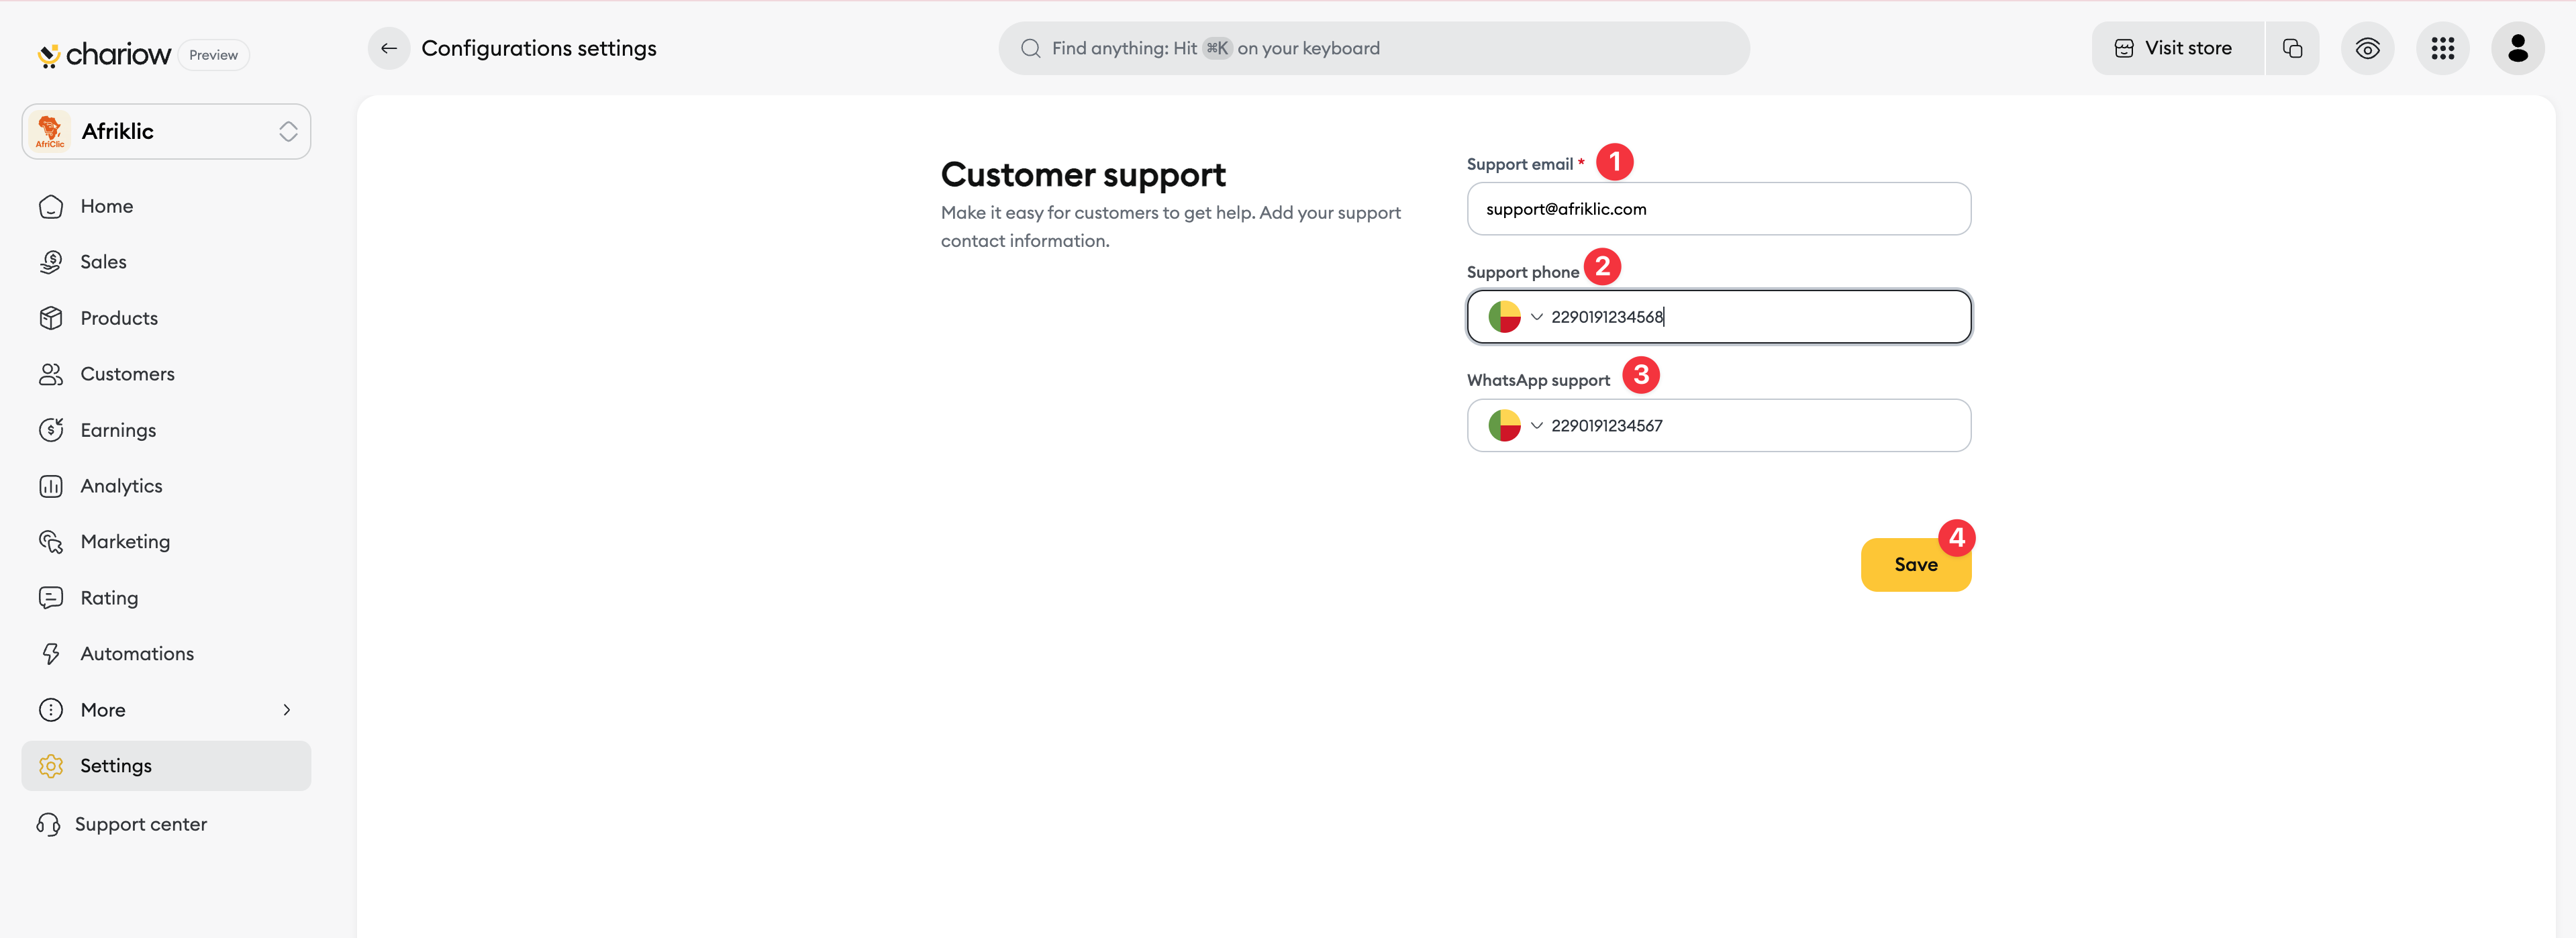Image resolution: width=2576 pixels, height=938 pixels.
Task: Click the Support email input field
Action: [x=1718, y=209]
